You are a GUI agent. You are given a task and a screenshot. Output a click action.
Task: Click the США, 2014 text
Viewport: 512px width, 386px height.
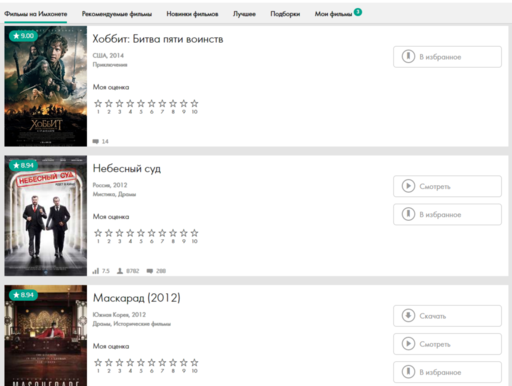point(108,55)
